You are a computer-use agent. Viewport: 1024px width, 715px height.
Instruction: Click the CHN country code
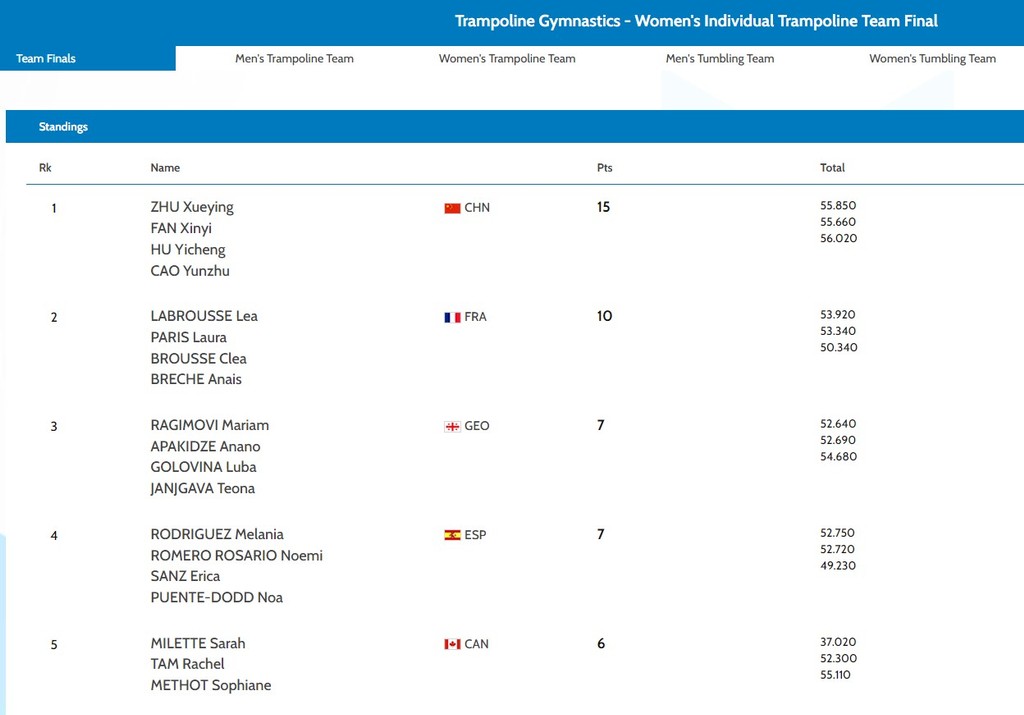pos(477,208)
